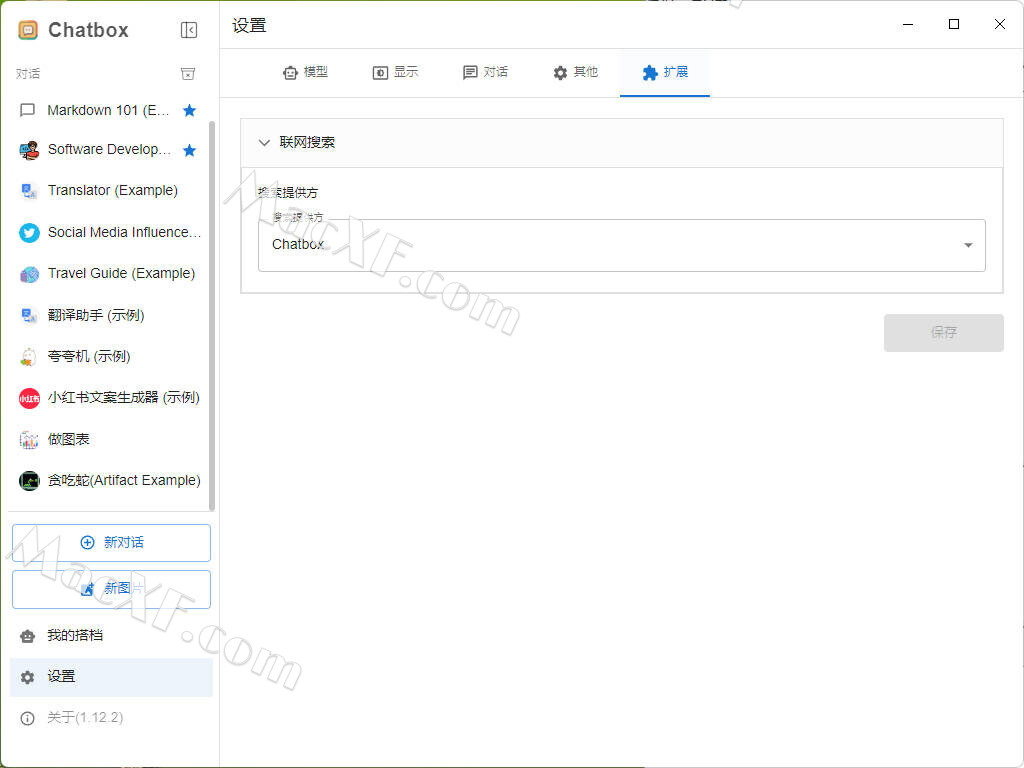Minimize the Chatbox window
This screenshot has height=768, width=1024.
point(908,25)
